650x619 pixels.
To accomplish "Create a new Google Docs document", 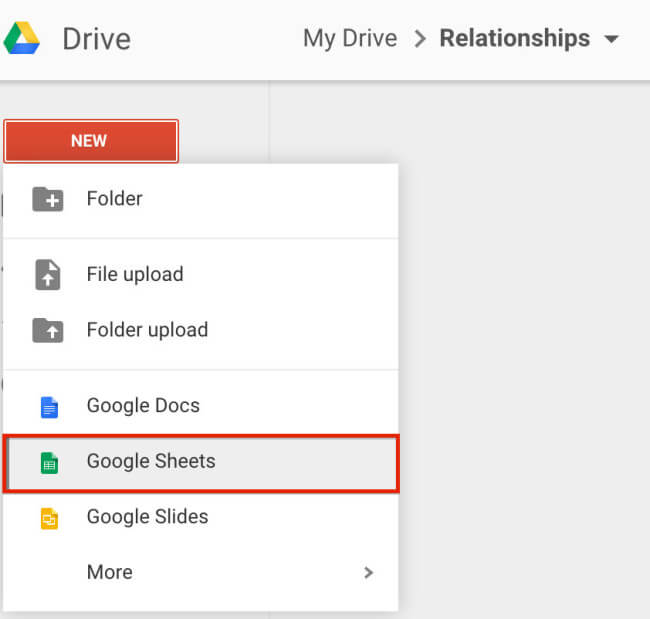I will (201, 405).
